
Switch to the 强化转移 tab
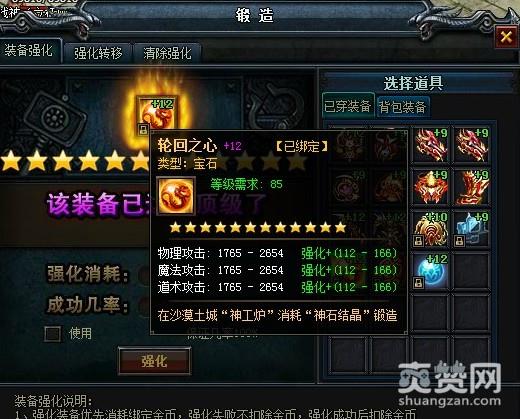point(98,53)
